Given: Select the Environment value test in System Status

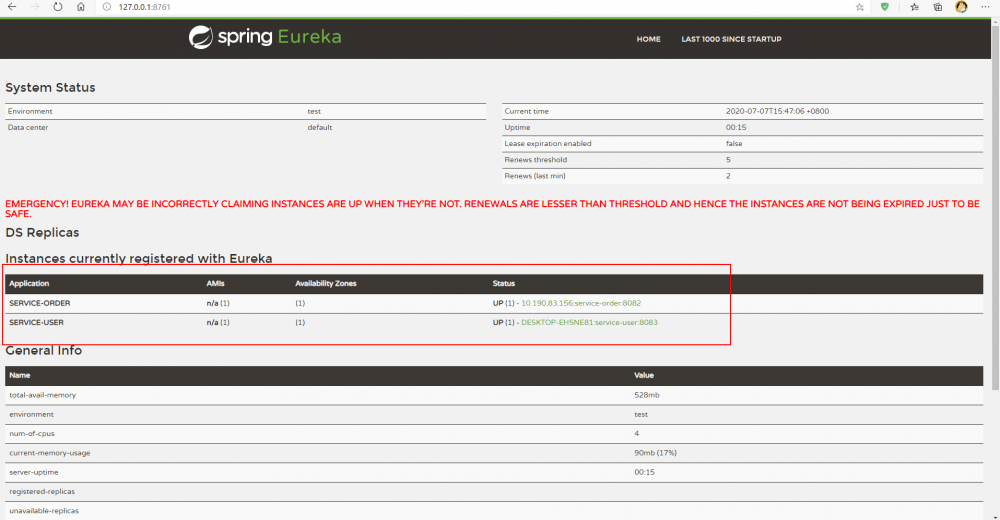Looking at the screenshot, I should [314, 111].
